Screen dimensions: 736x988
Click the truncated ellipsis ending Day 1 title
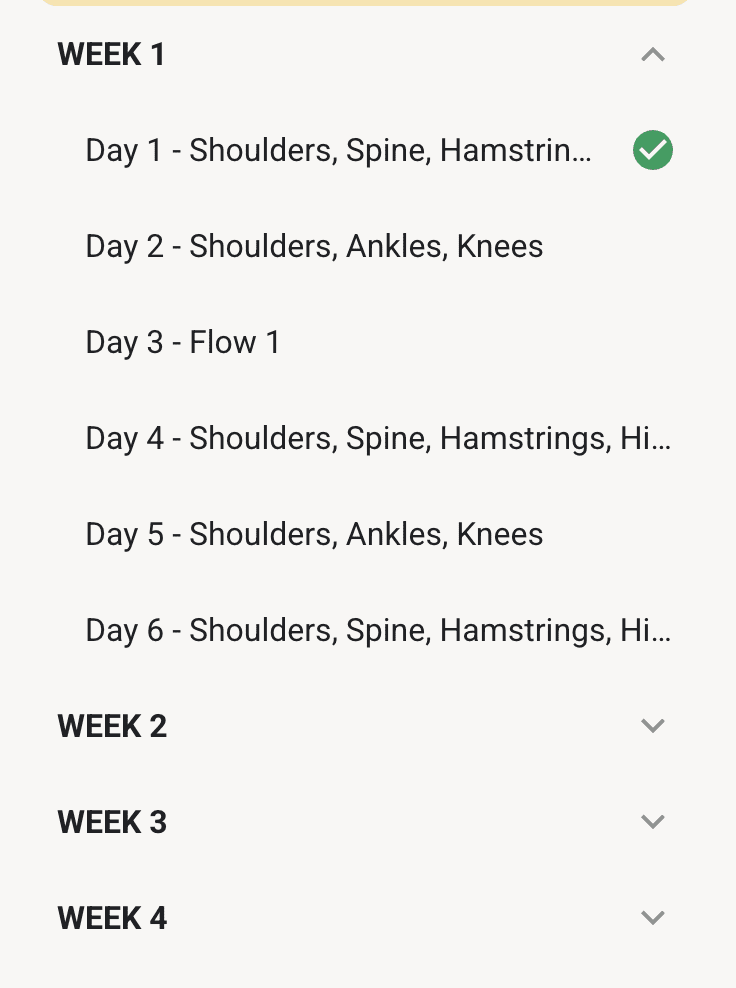pos(582,151)
